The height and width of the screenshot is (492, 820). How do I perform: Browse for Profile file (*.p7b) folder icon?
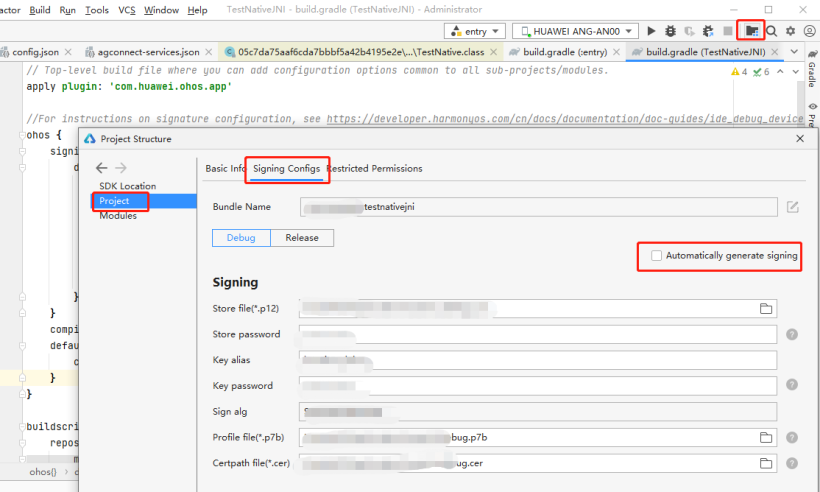(766, 438)
